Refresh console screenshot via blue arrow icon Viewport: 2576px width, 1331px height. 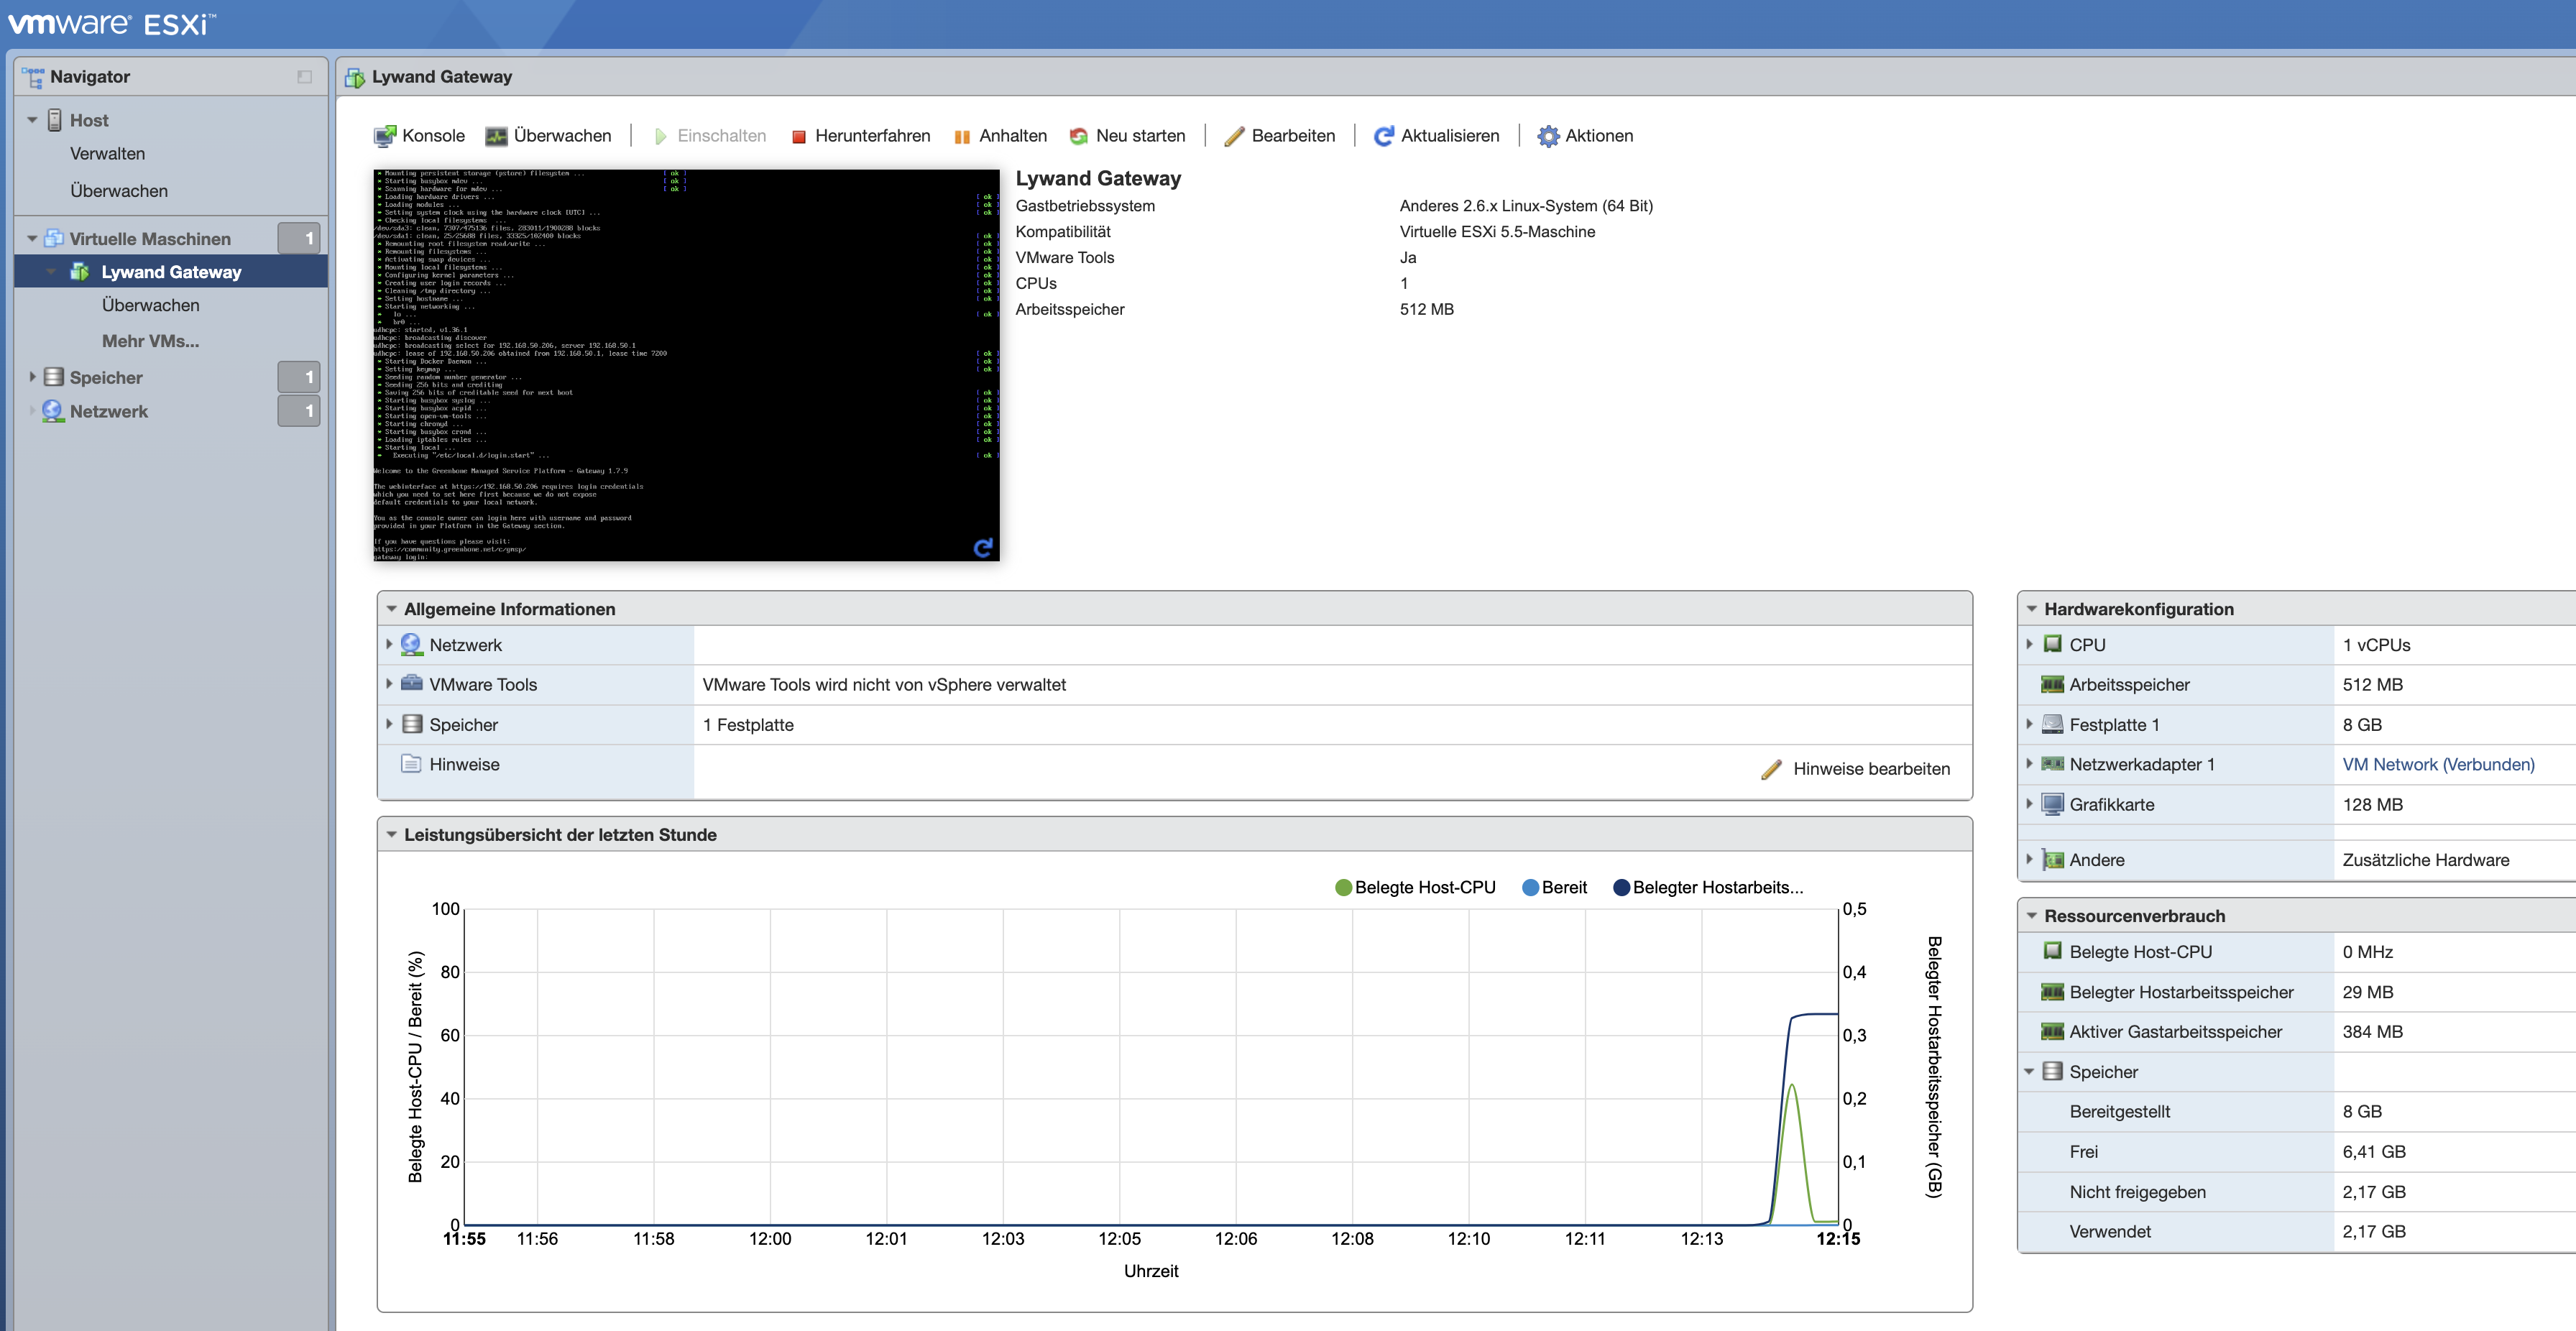click(983, 547)
